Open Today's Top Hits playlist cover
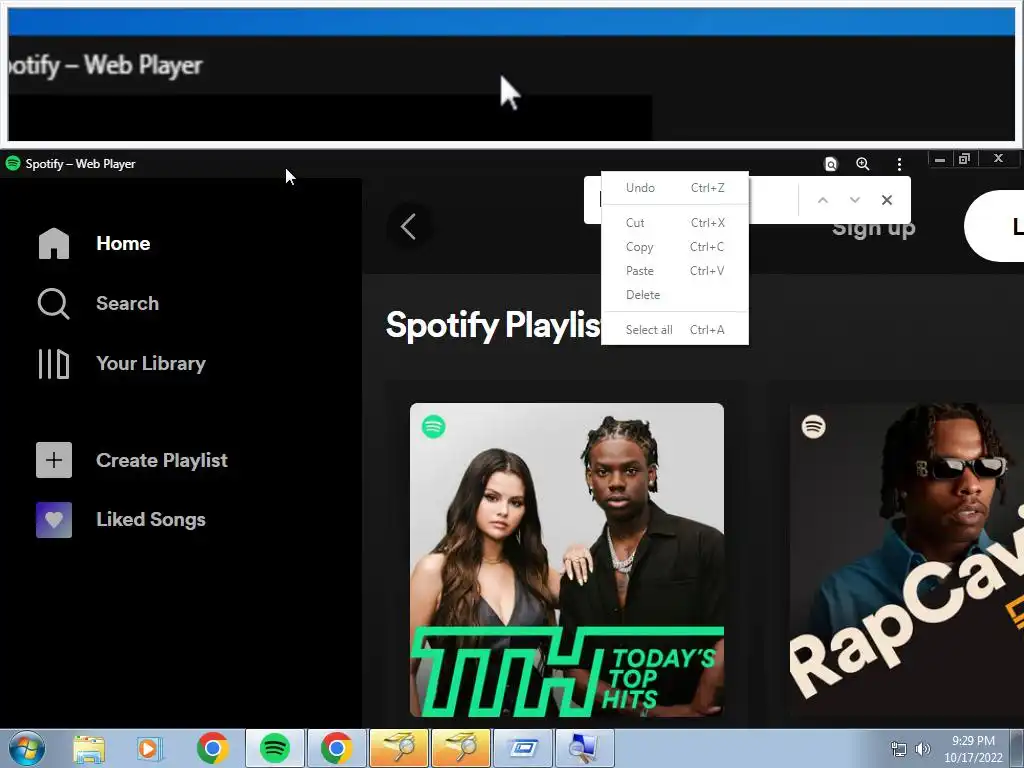 pyautogui.click(x=567, y=560)
